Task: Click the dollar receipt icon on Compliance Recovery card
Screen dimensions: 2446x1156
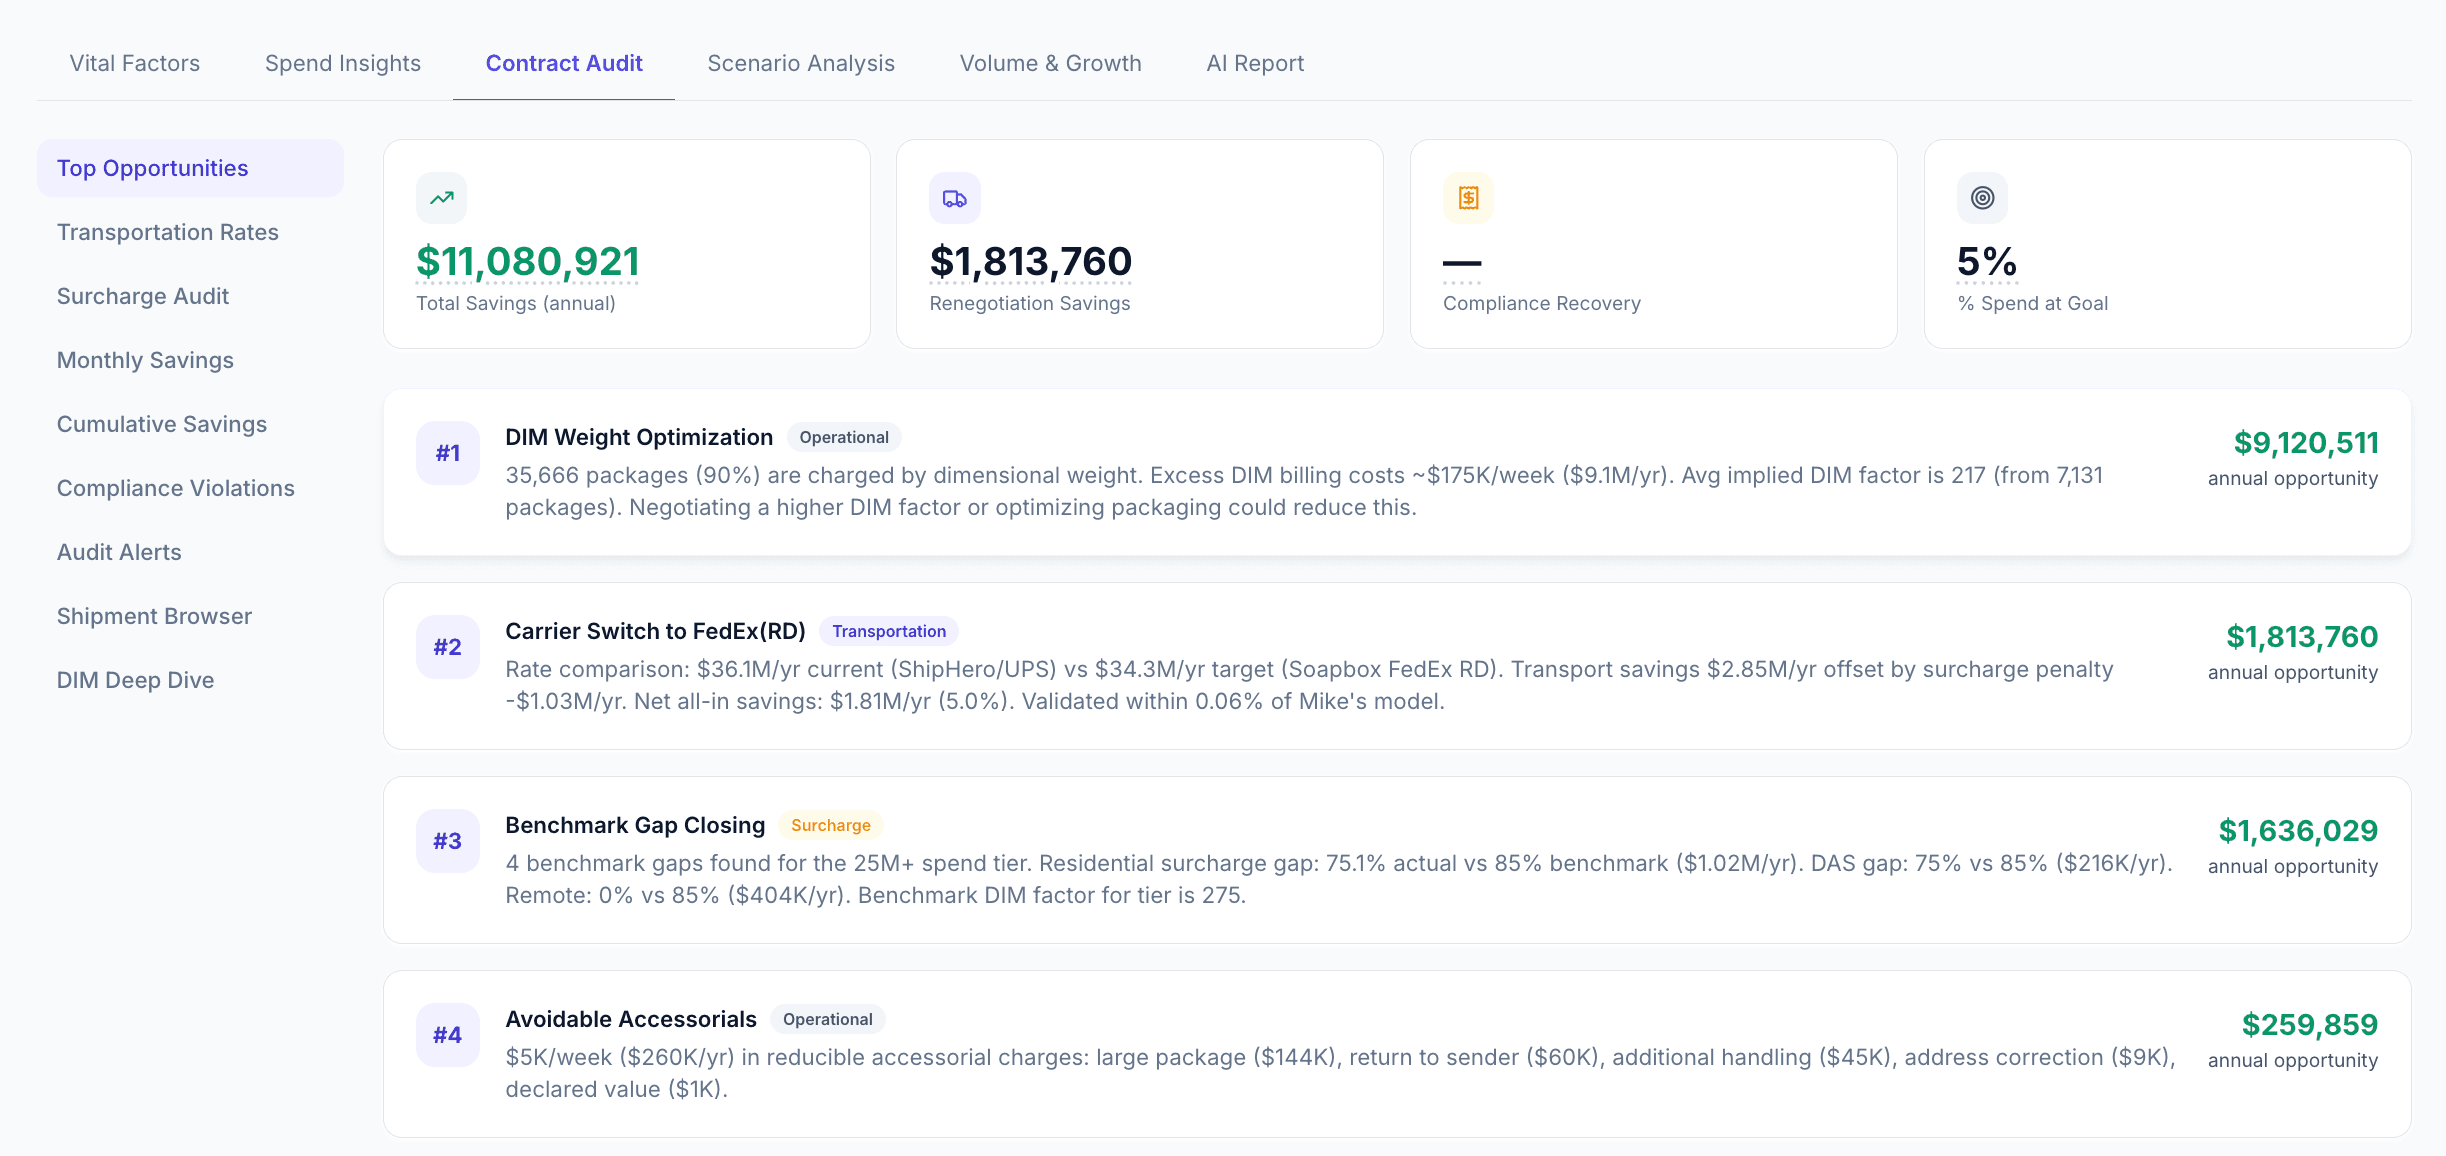Action: 1468,198
